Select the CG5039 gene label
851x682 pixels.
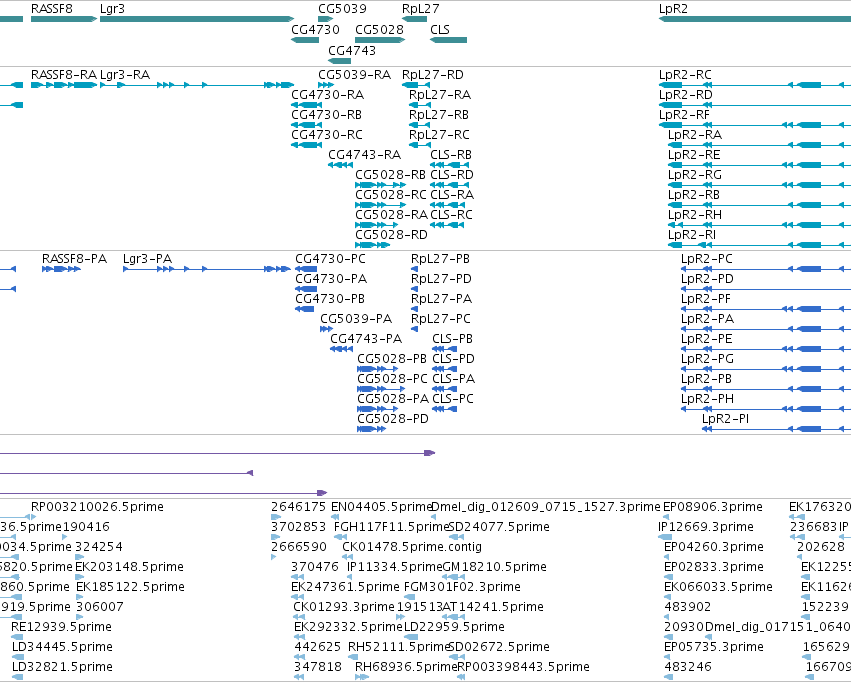pyautogui.click(x=342, y=9)
